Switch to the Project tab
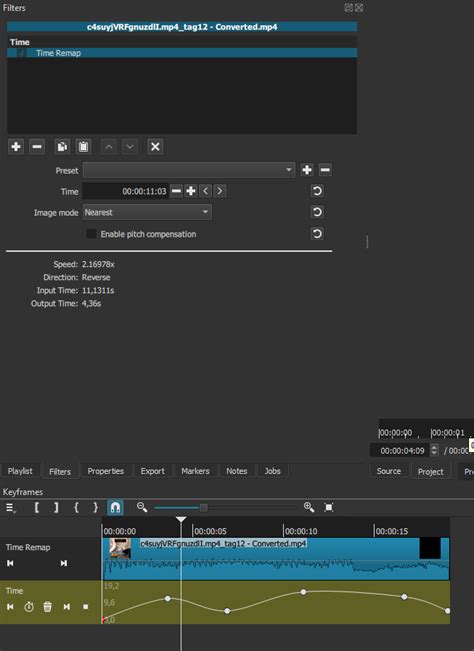The height and width of the screenshot is (651, 474). click(x=430, y=472)
